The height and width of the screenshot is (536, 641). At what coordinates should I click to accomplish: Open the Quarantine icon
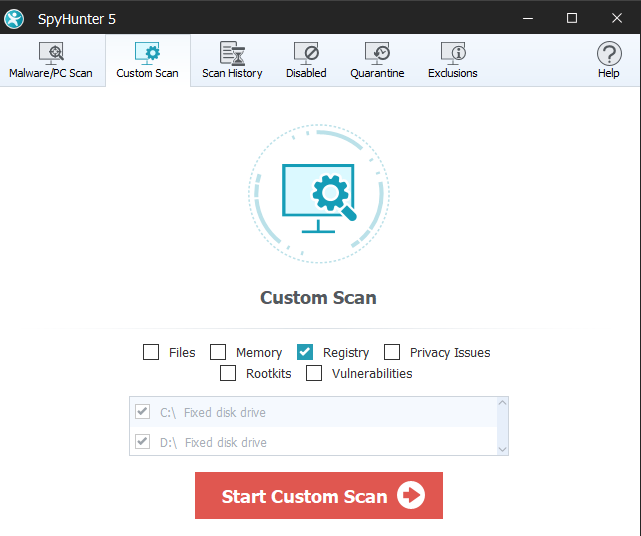click(377, 53)
